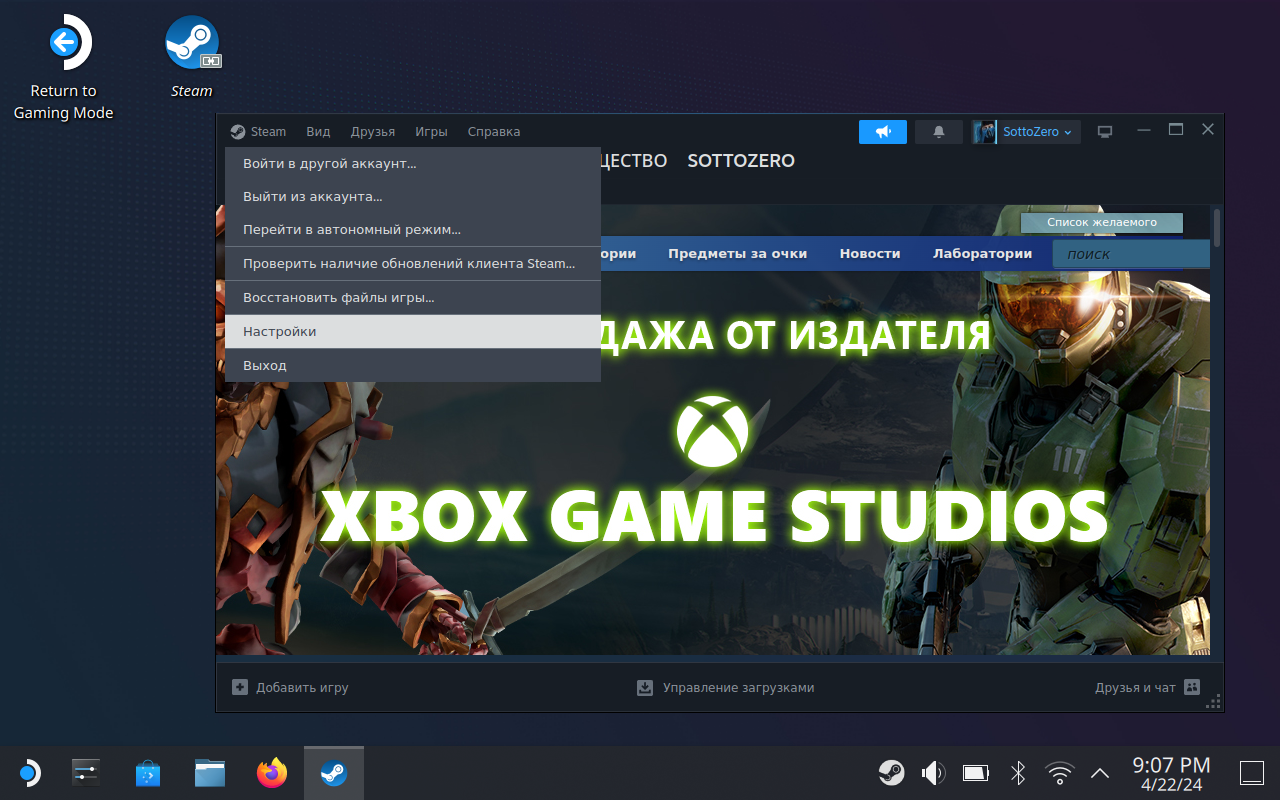
Task: Open the Bluetooth tray icon
Action: (x=1017, y=773)
